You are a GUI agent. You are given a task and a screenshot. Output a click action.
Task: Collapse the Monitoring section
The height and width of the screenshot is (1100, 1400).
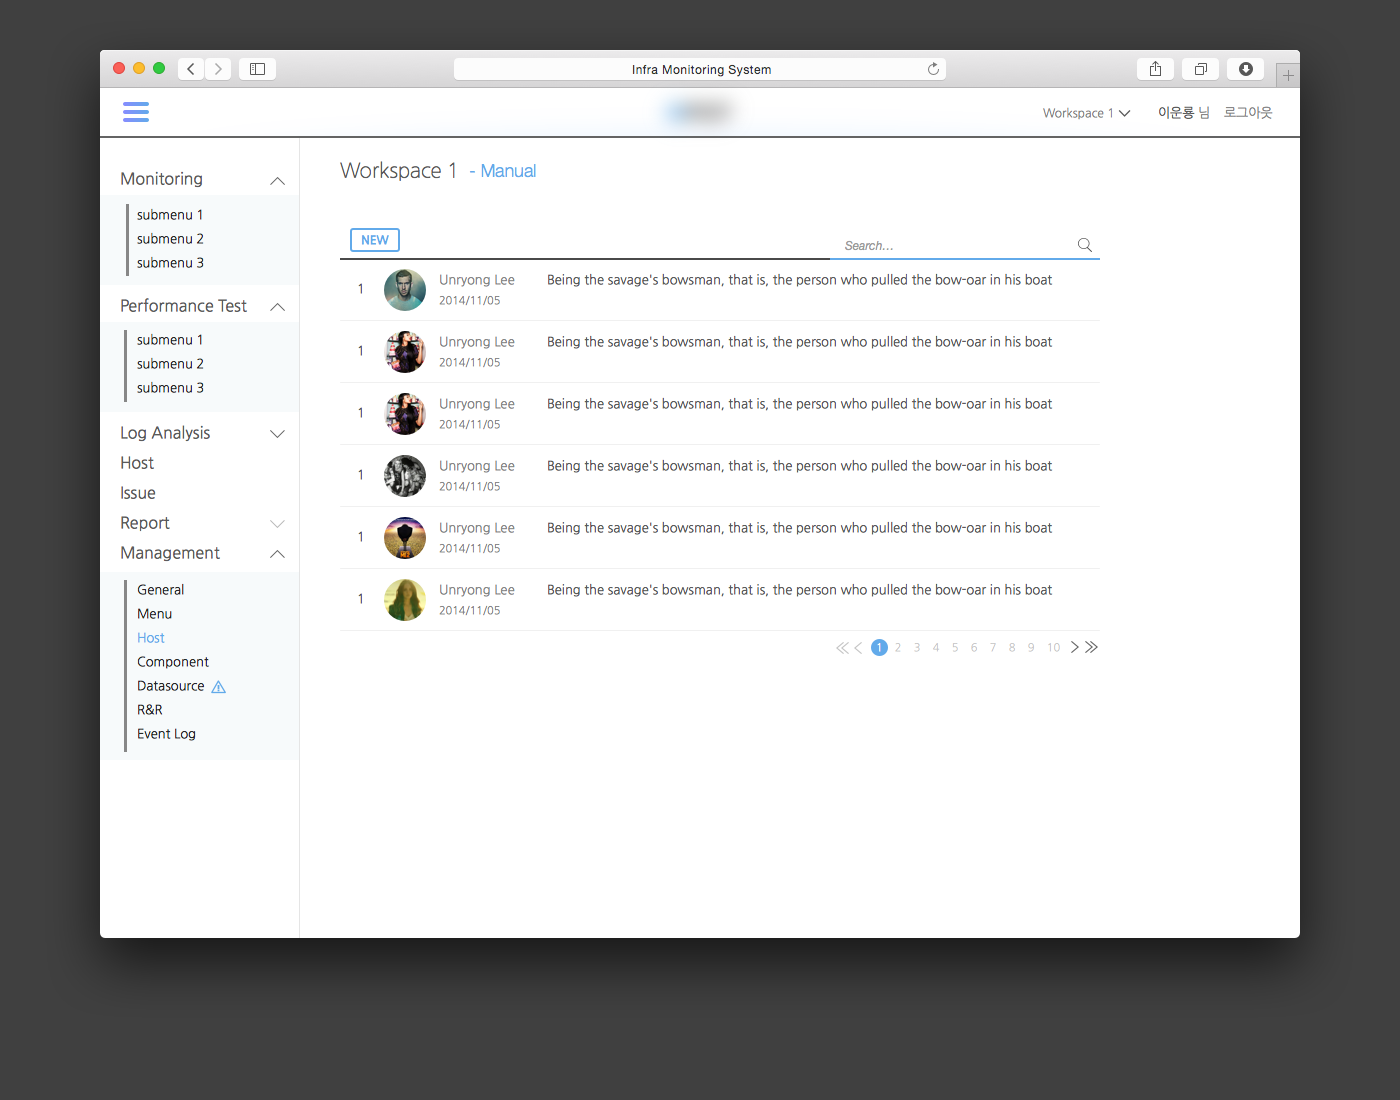point(278,180)
